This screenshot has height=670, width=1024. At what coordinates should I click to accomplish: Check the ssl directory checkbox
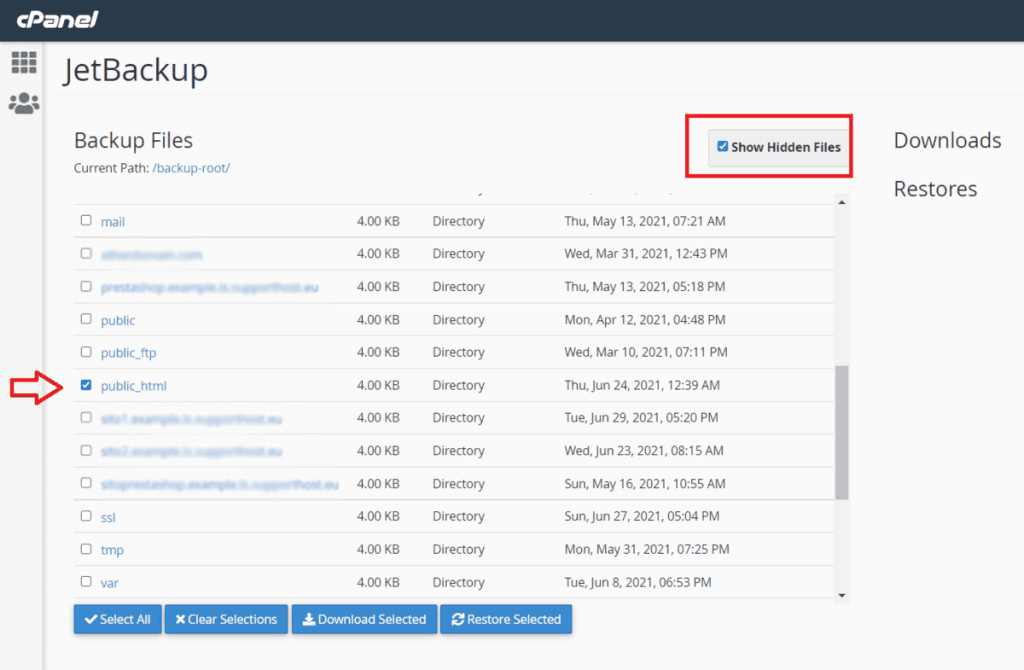pos(86,516)
